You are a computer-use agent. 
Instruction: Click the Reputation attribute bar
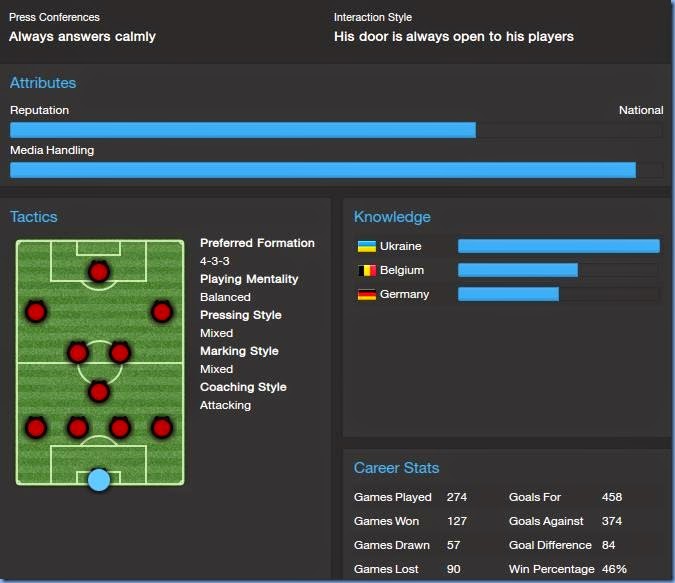pyautogui.click(x=335, y=130)
